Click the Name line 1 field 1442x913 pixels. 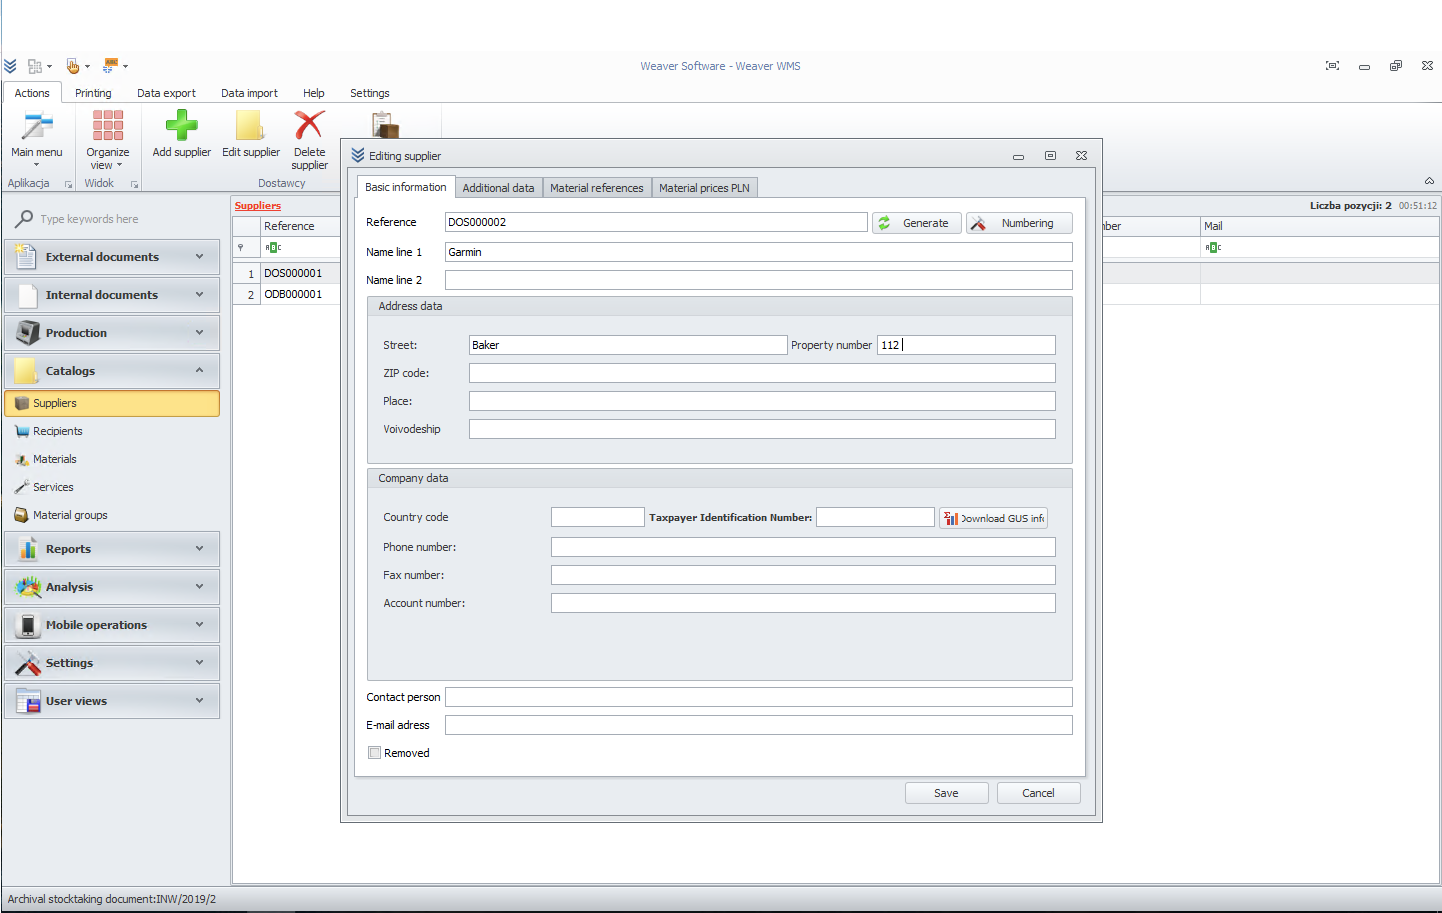759,252
